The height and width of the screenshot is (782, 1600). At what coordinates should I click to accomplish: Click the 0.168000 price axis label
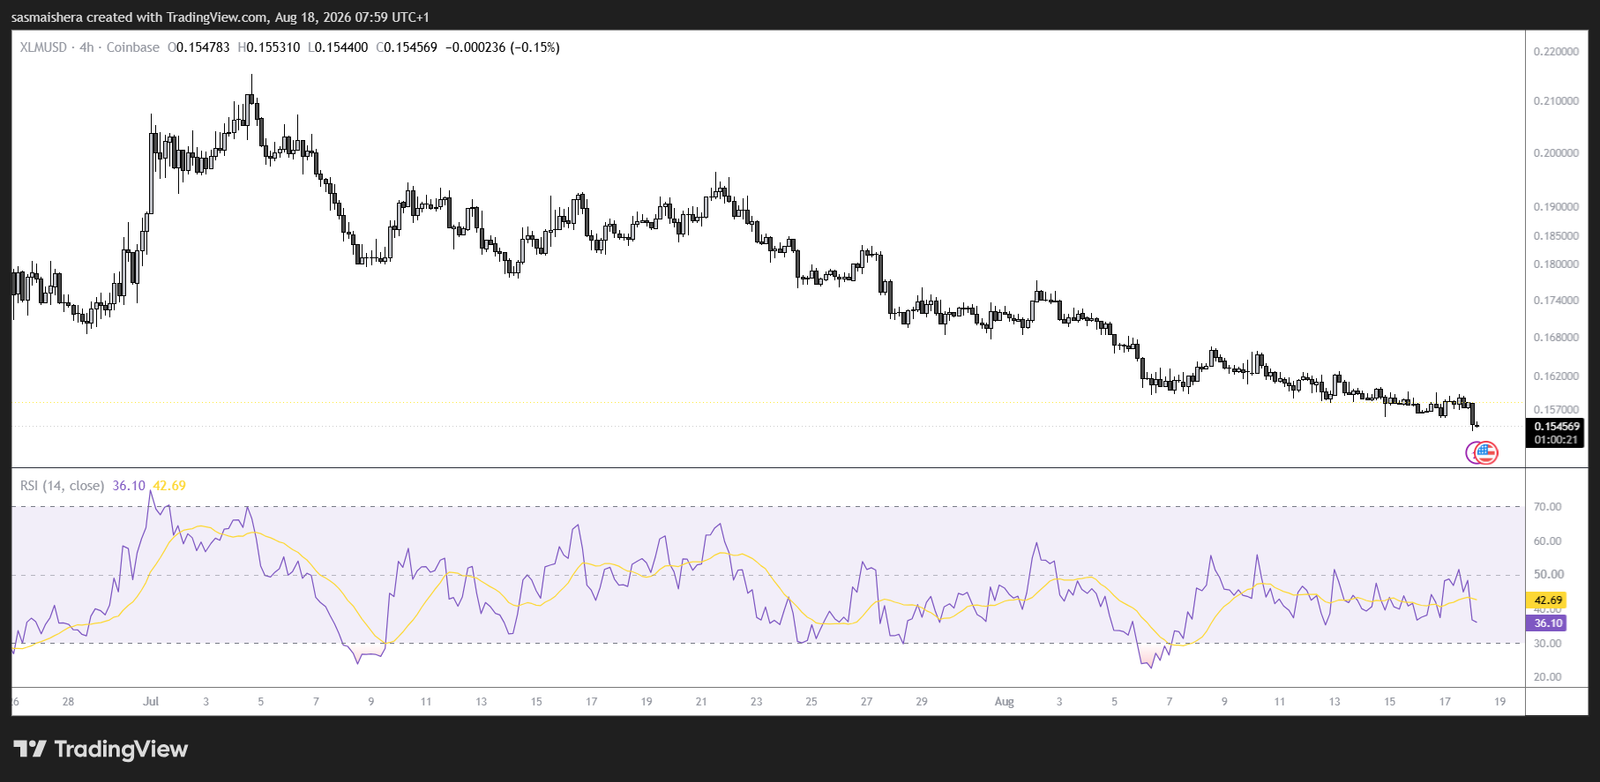click(x=1556, y=337)
